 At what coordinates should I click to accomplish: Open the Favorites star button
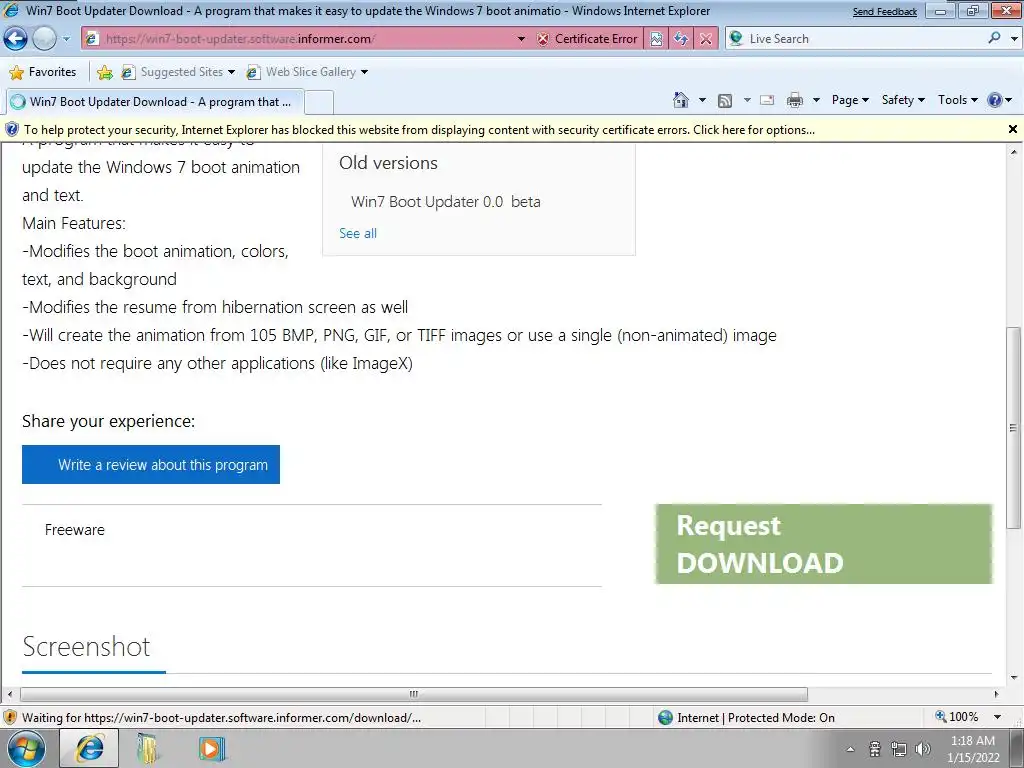click(44, 72)
